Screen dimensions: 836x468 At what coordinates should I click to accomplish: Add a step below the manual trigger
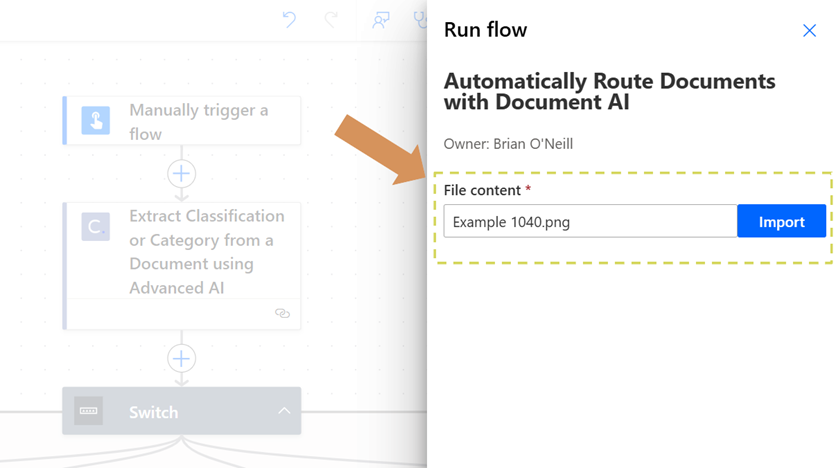[x=181, y=174]
